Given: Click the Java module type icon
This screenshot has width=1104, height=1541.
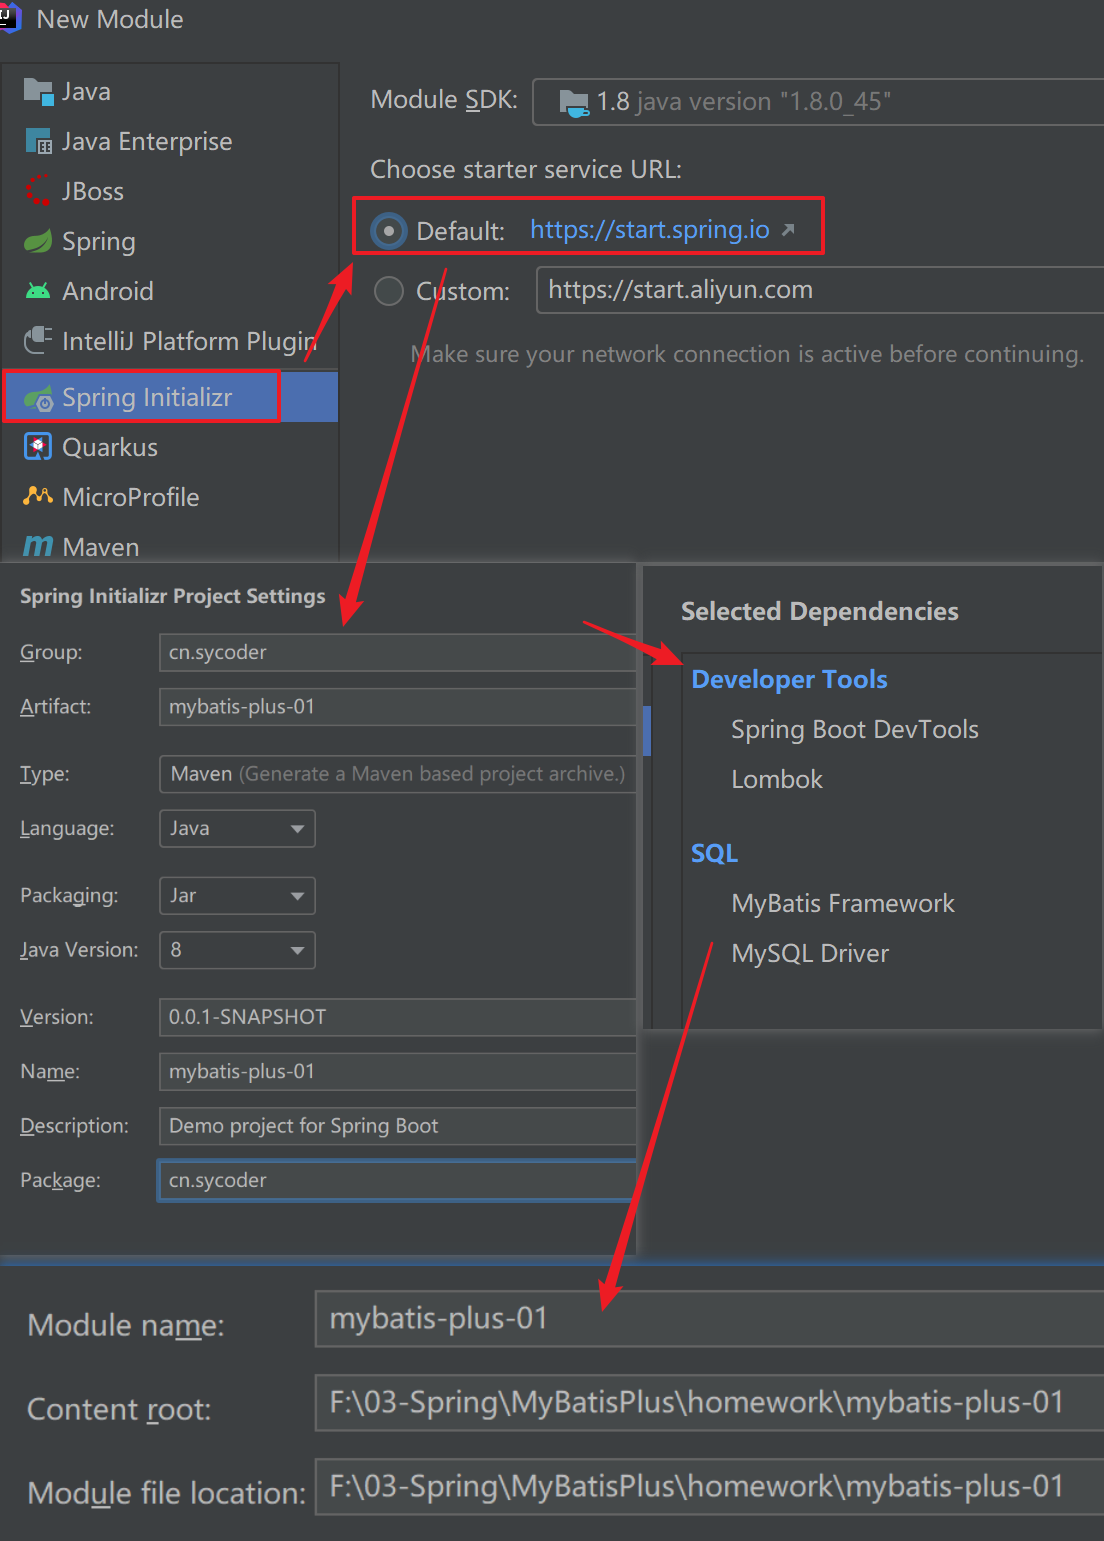Looking at the screenshot, I should 38,91.
